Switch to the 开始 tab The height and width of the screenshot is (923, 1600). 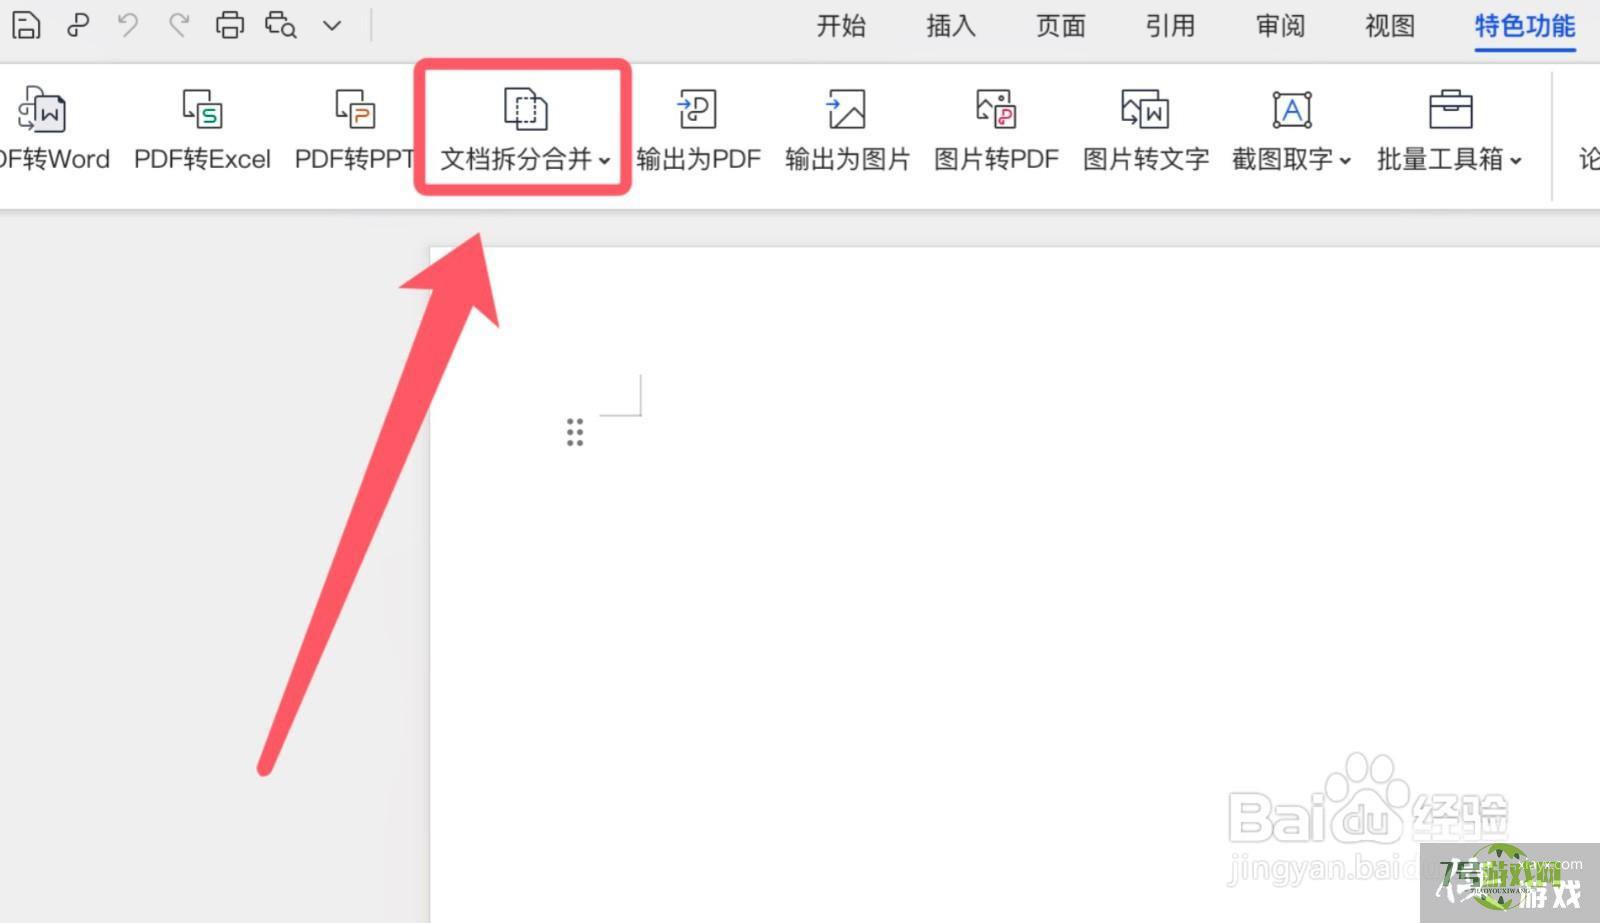coord(841,26)
